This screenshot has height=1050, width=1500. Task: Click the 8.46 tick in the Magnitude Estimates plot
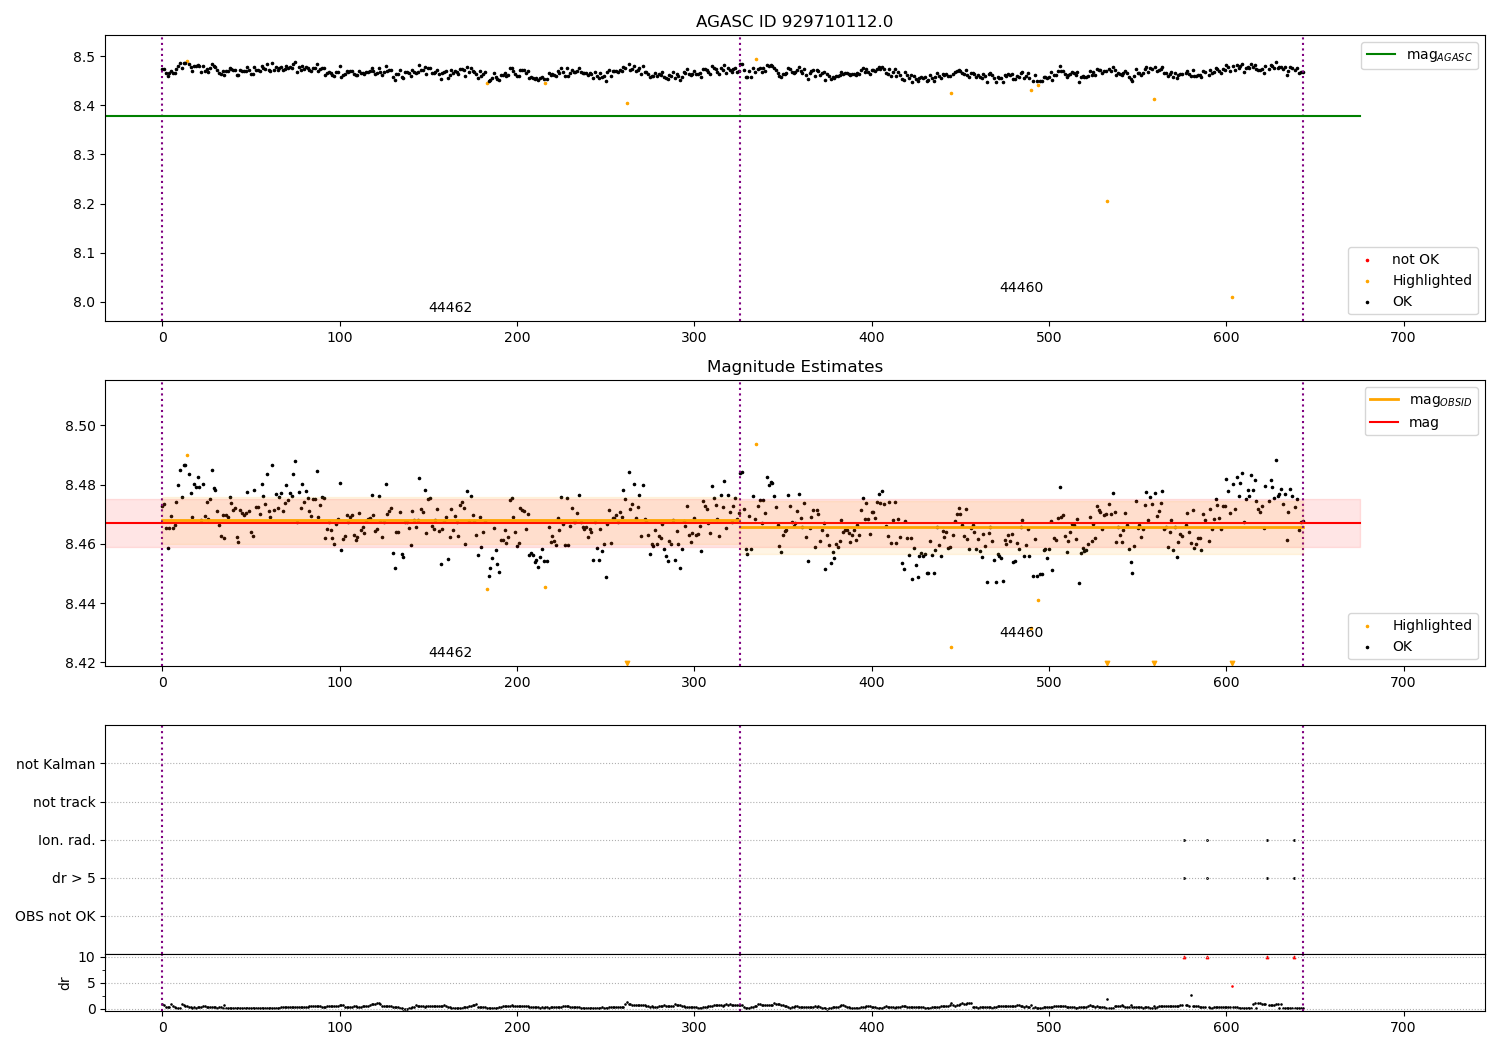click(x=80, y=545)
